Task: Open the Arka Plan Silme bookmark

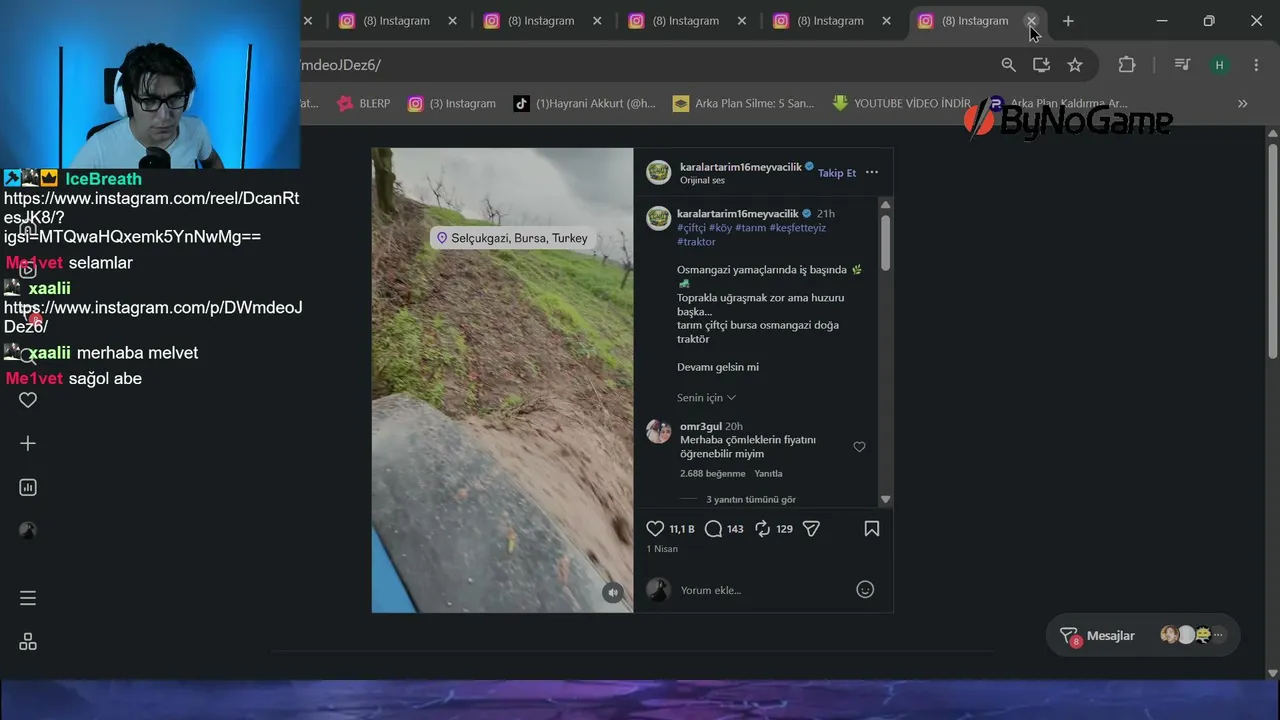Action: pyautogui.click(x=743, y=103)
